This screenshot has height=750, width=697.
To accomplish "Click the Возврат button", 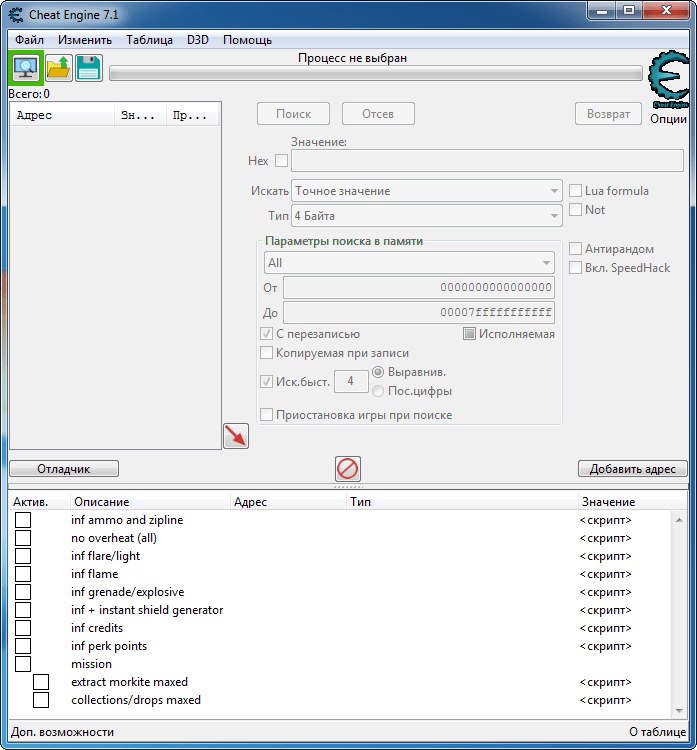I will click(608, 114).
